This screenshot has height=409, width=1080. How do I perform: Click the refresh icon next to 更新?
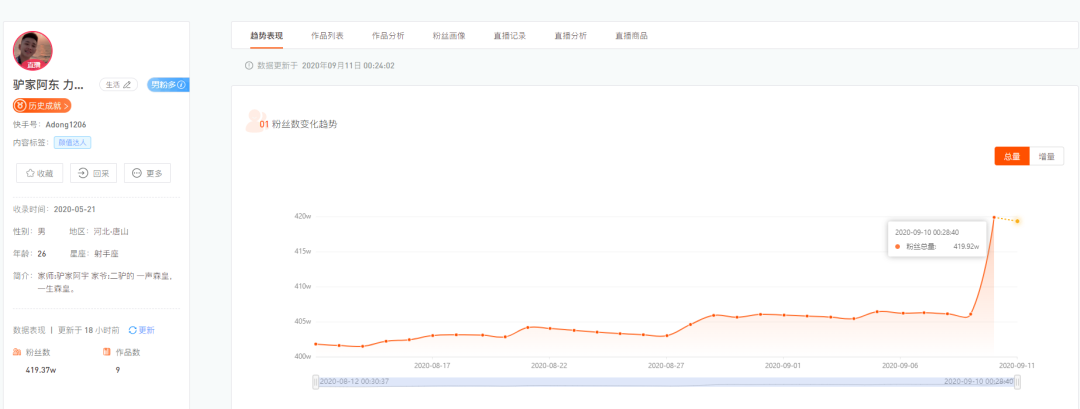[132, 331]
